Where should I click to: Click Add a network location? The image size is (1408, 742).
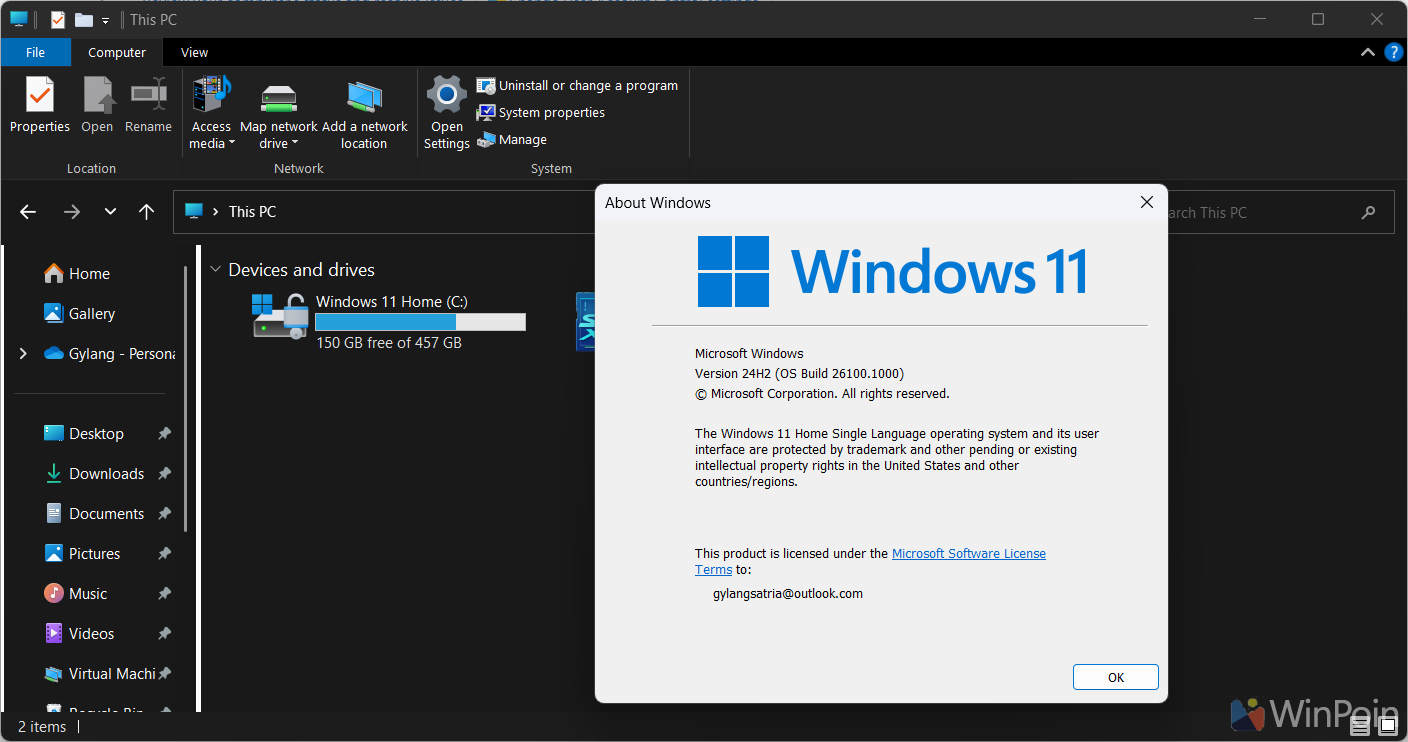tap(364, 113)
